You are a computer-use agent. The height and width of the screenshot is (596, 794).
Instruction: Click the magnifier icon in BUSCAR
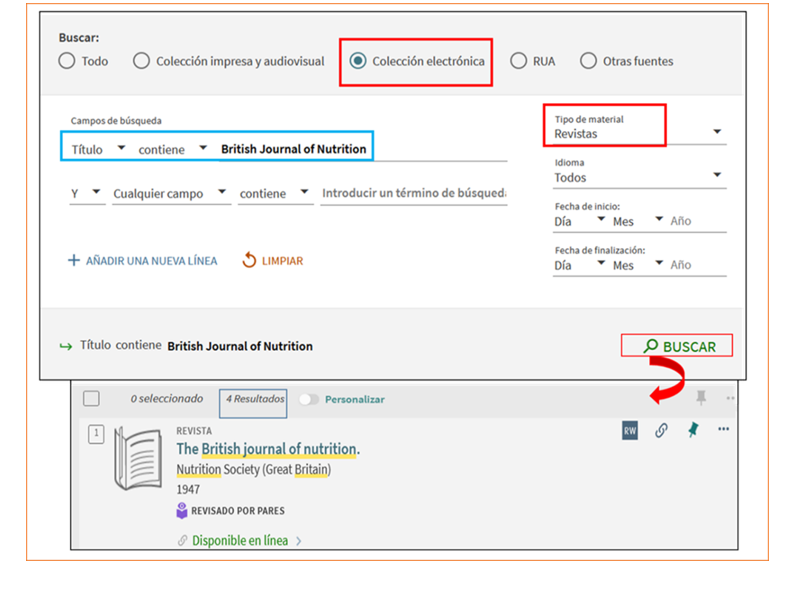(x=651, y=346)
